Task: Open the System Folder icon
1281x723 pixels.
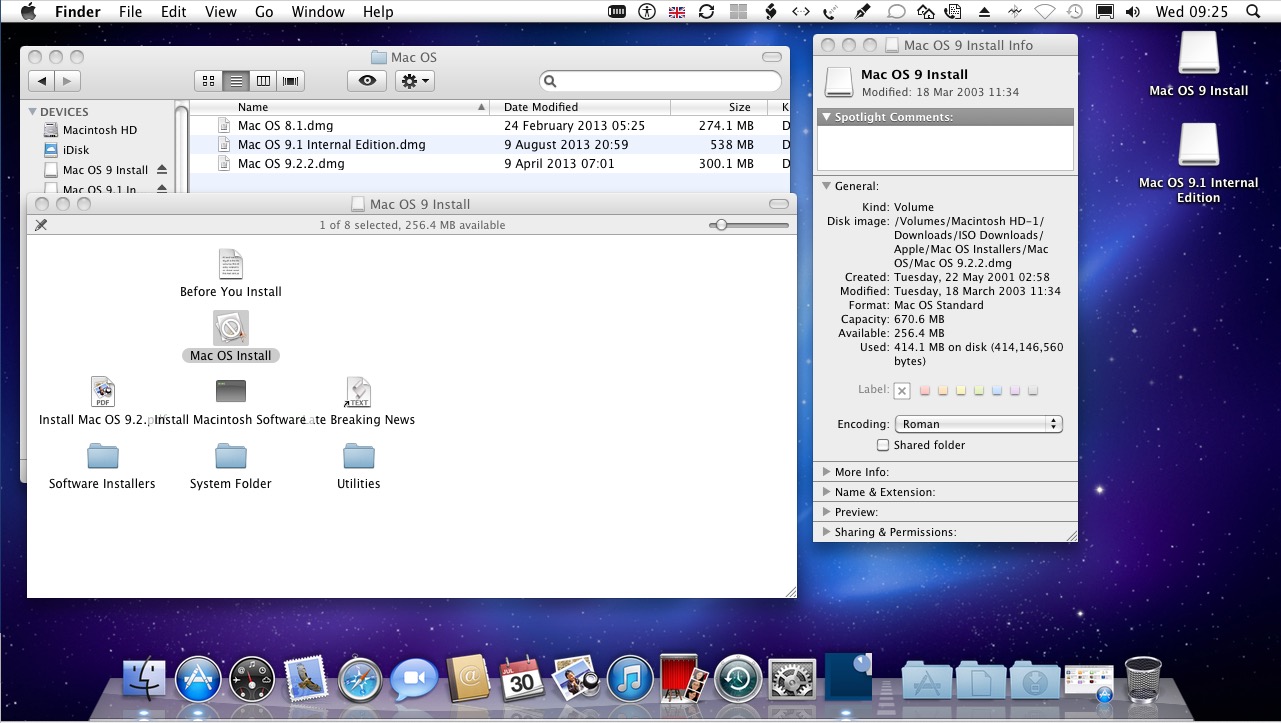Action: (x=231, y=456)
